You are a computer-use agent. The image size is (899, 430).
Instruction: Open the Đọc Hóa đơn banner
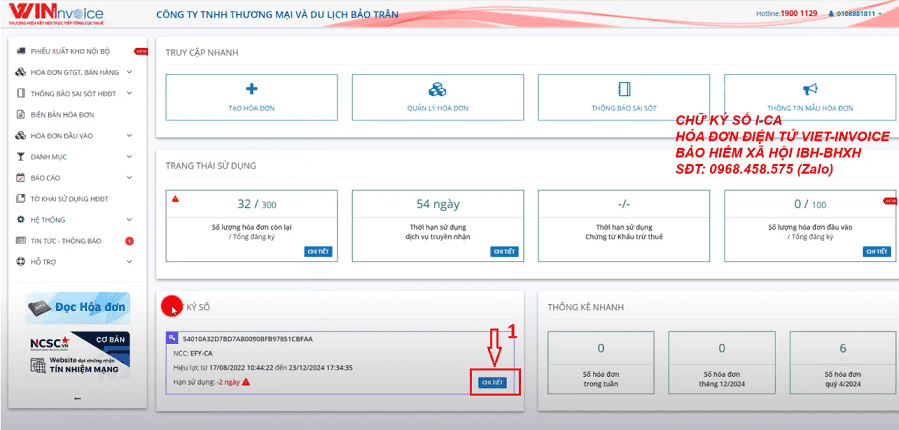(x=77, y=308)
